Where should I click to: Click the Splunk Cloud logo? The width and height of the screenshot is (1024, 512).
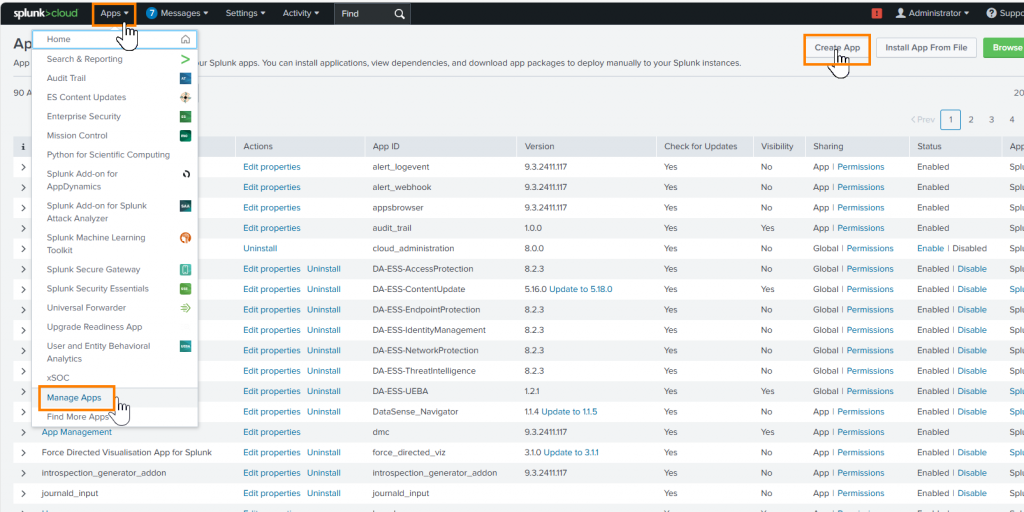(x=45, y=13)
